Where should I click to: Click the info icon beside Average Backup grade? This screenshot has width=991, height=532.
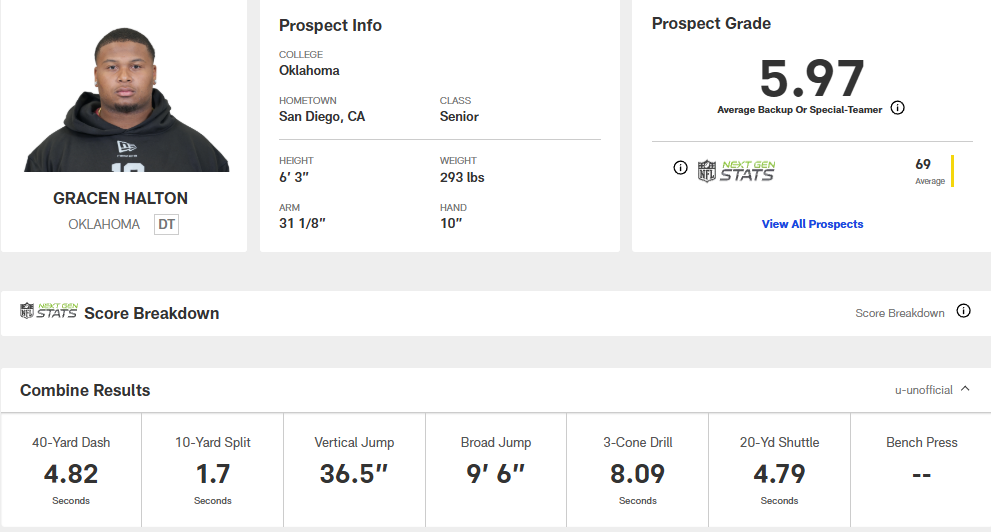click(x=897, y=108)
